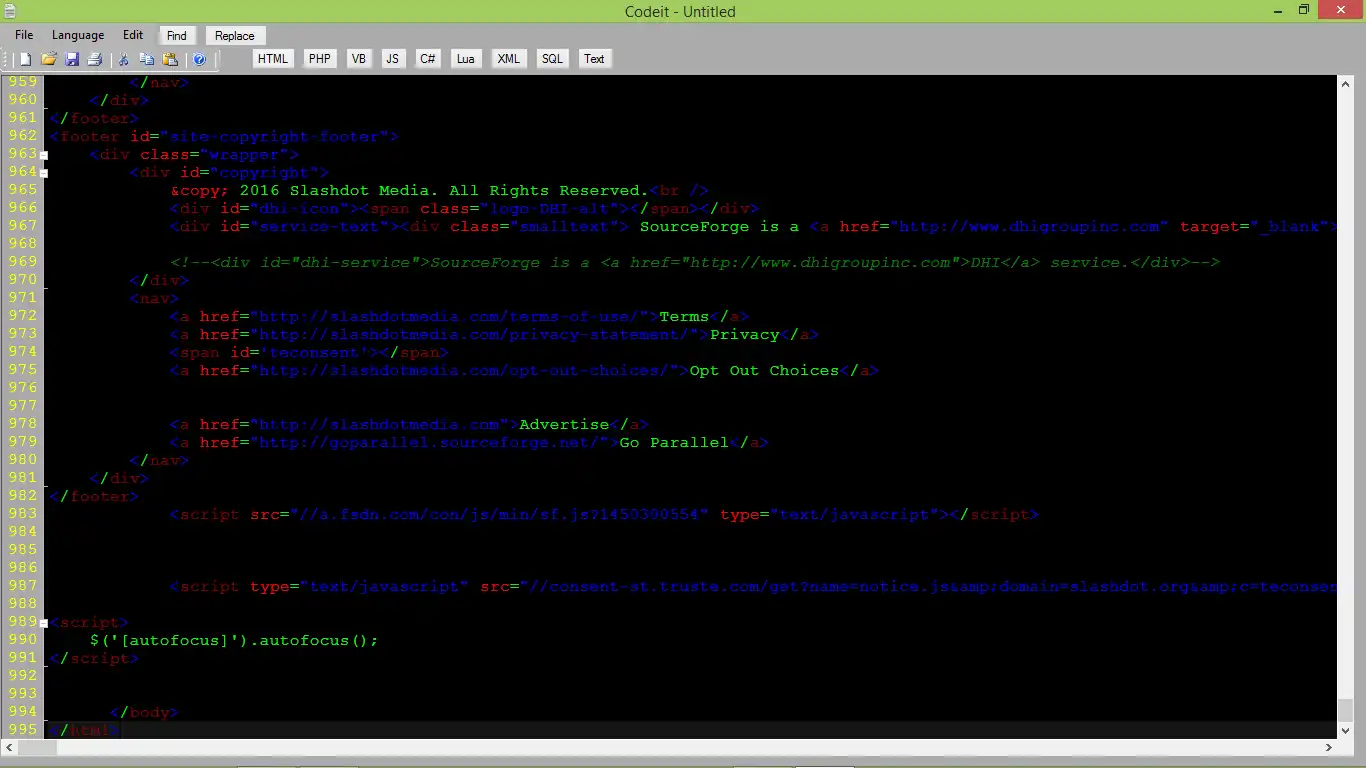Click the vertical scrollbar up arrow

[1346, 84]
